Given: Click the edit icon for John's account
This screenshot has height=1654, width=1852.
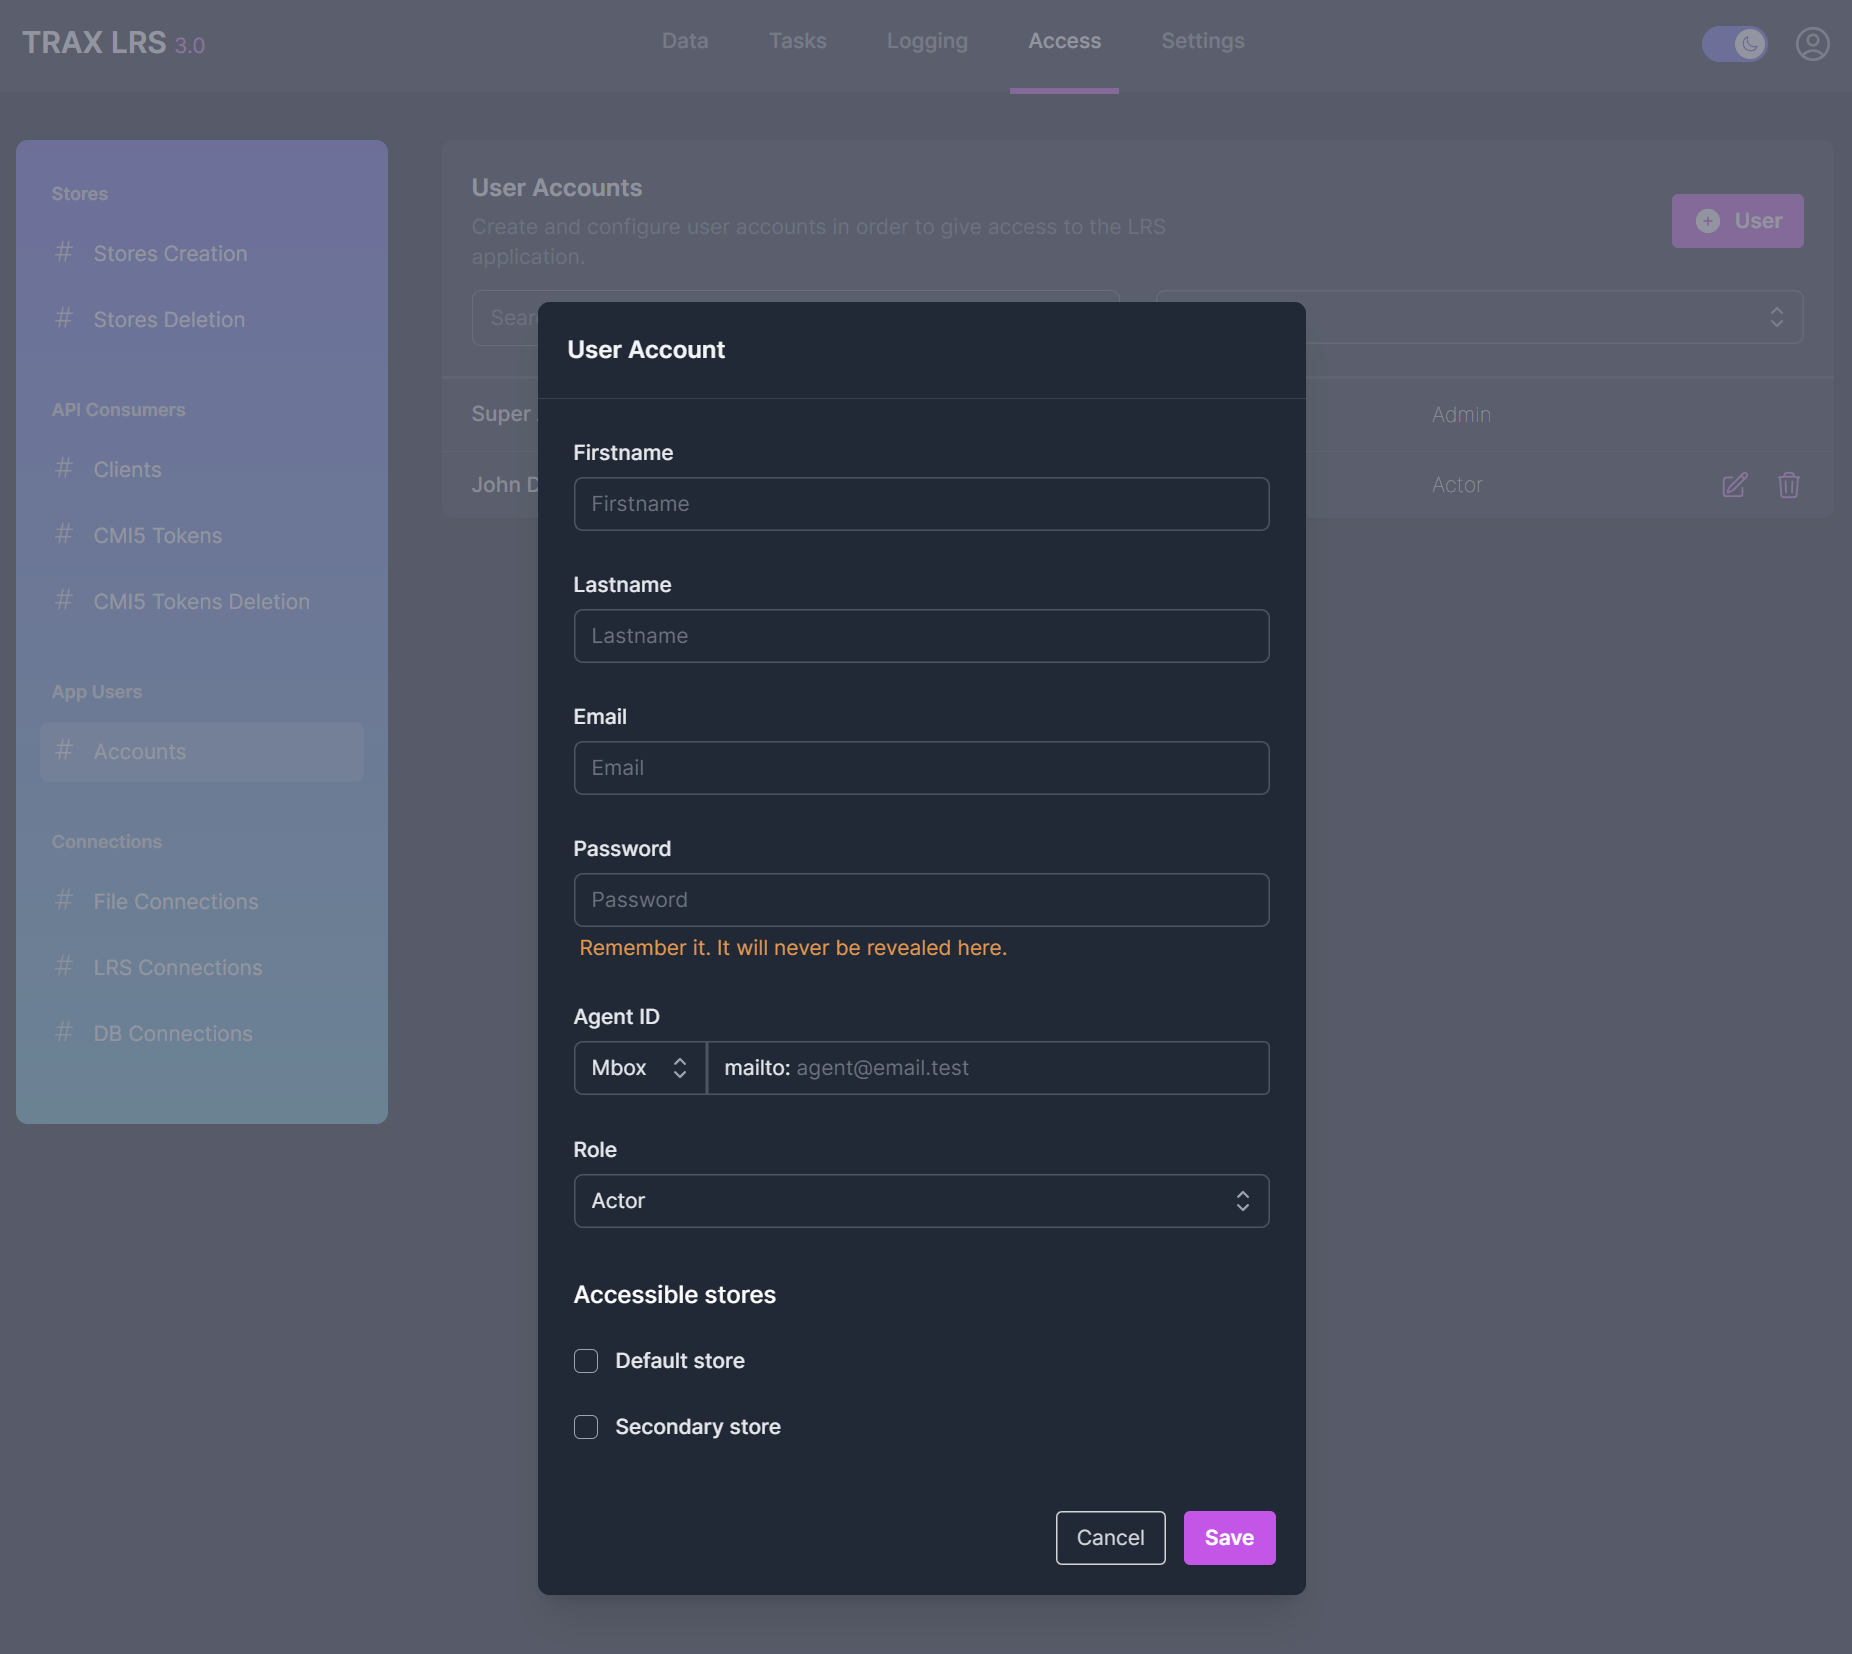Looking at the screenshot, I should (x=1734, y=485).
